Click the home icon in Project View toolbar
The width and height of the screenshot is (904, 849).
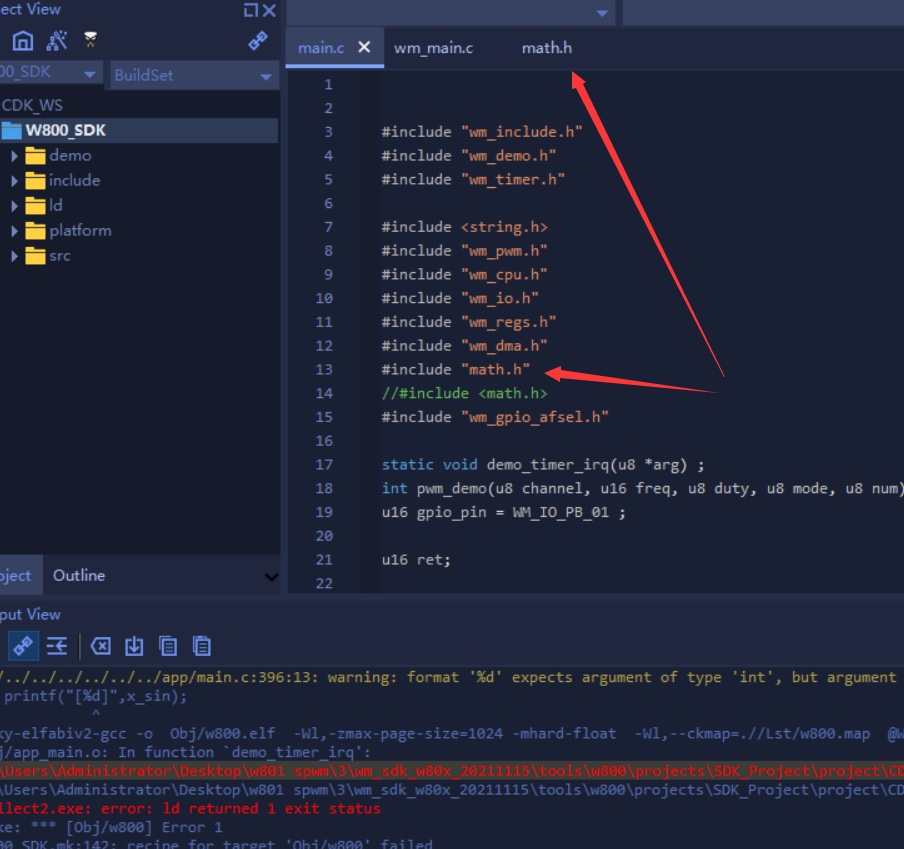pyautogui.click(x=23, y=41)
